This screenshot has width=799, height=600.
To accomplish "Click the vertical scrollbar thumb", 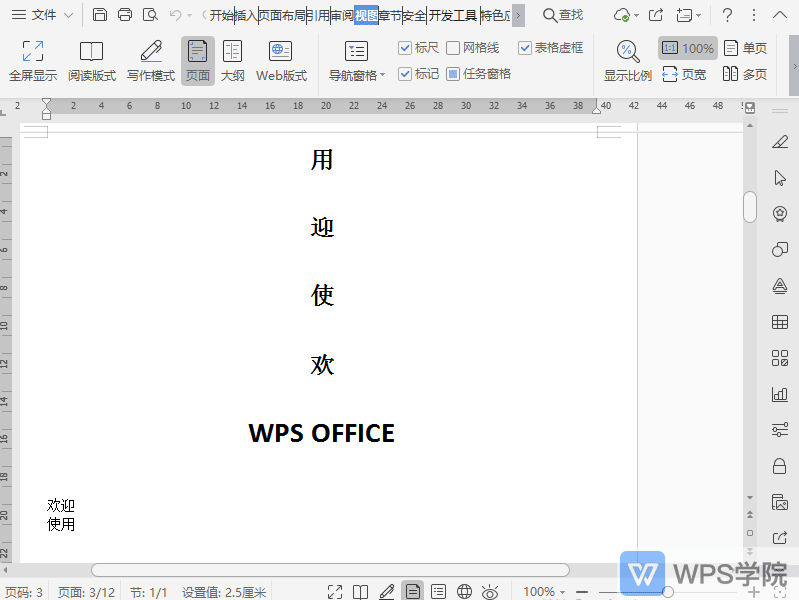I will coord(750,206).
